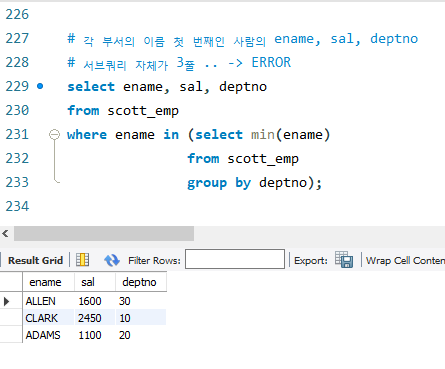Click 'from scott_emp' in the subquery on line 232
This screenshot has width=445, height=369.
coord(243,159)
